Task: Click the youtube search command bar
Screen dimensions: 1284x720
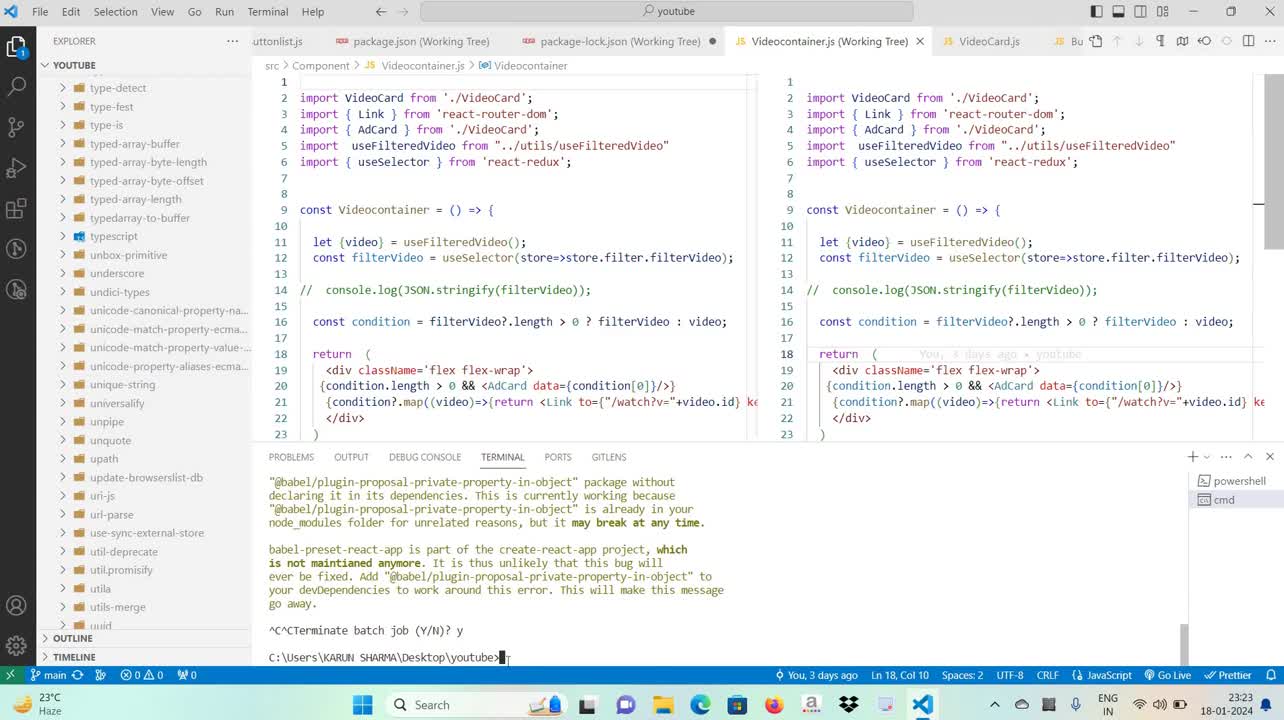Action: point(666,12)
